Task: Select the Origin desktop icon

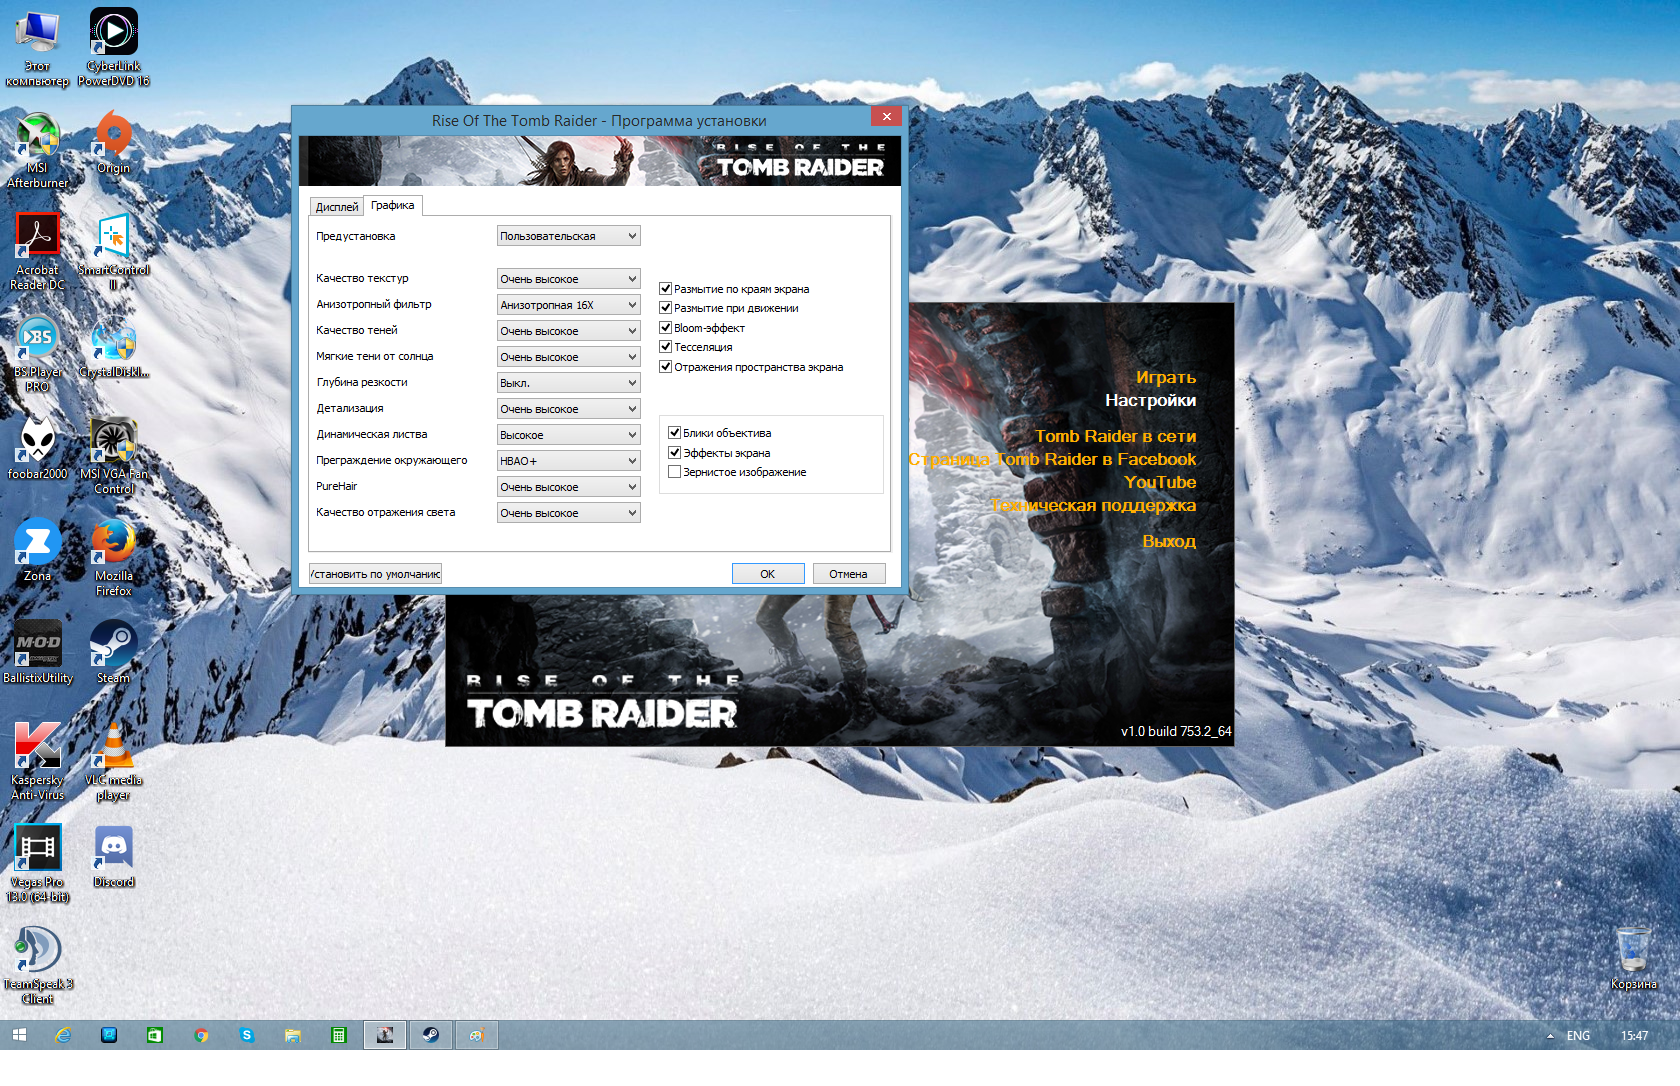Action: (x=114, y=142)
